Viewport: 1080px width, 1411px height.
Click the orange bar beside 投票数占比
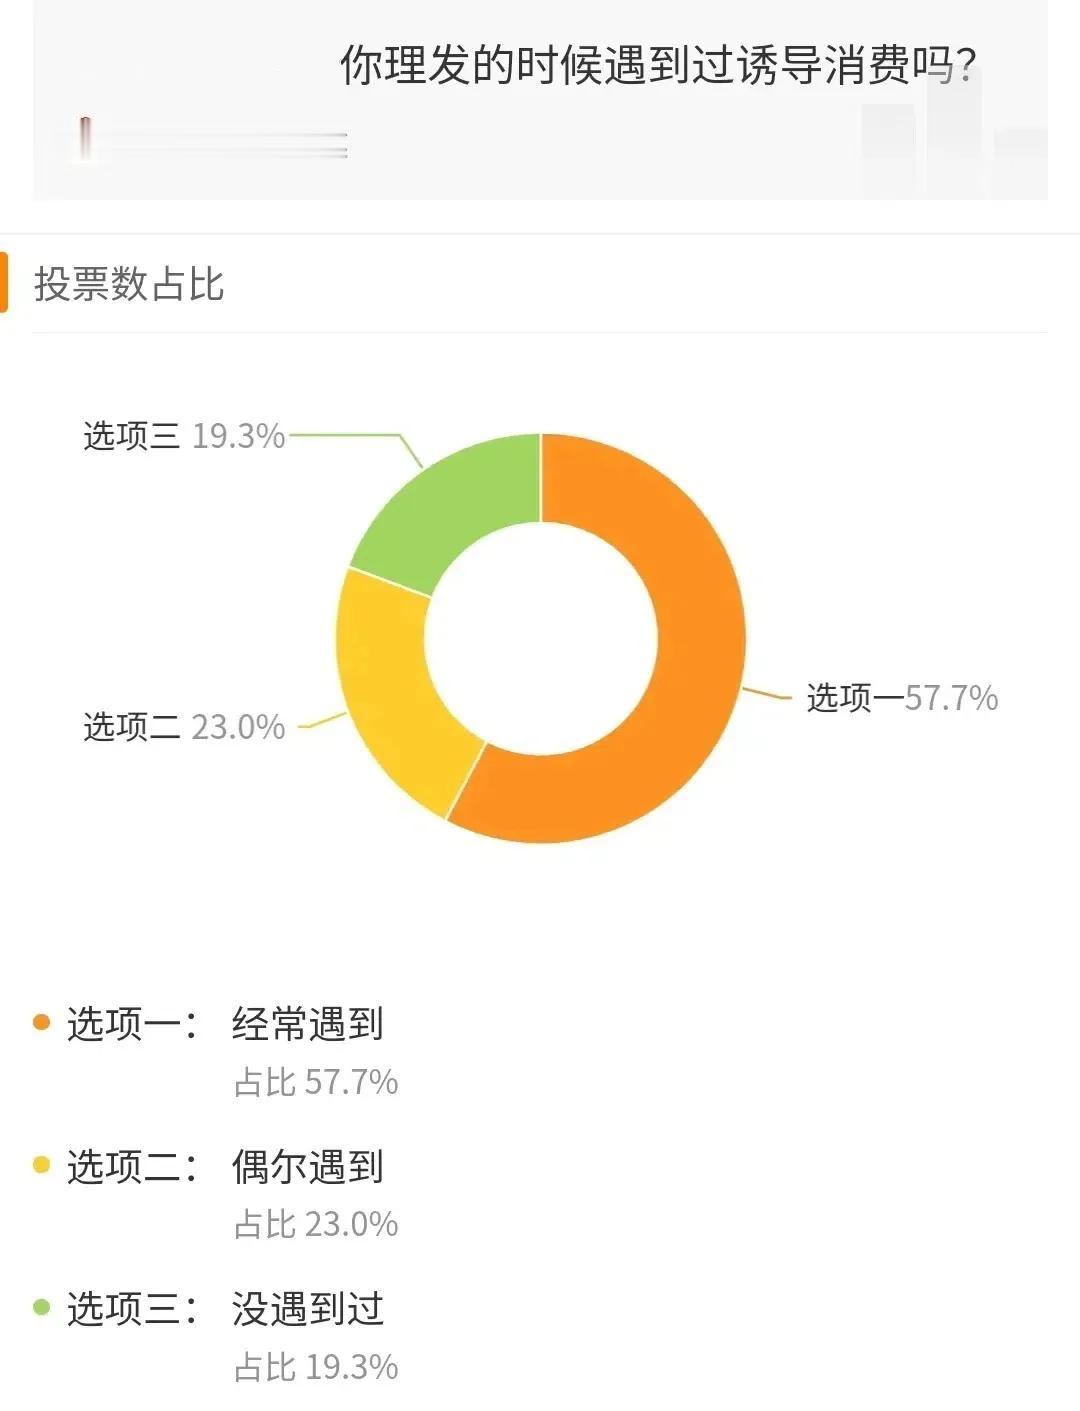pos(4,283)
